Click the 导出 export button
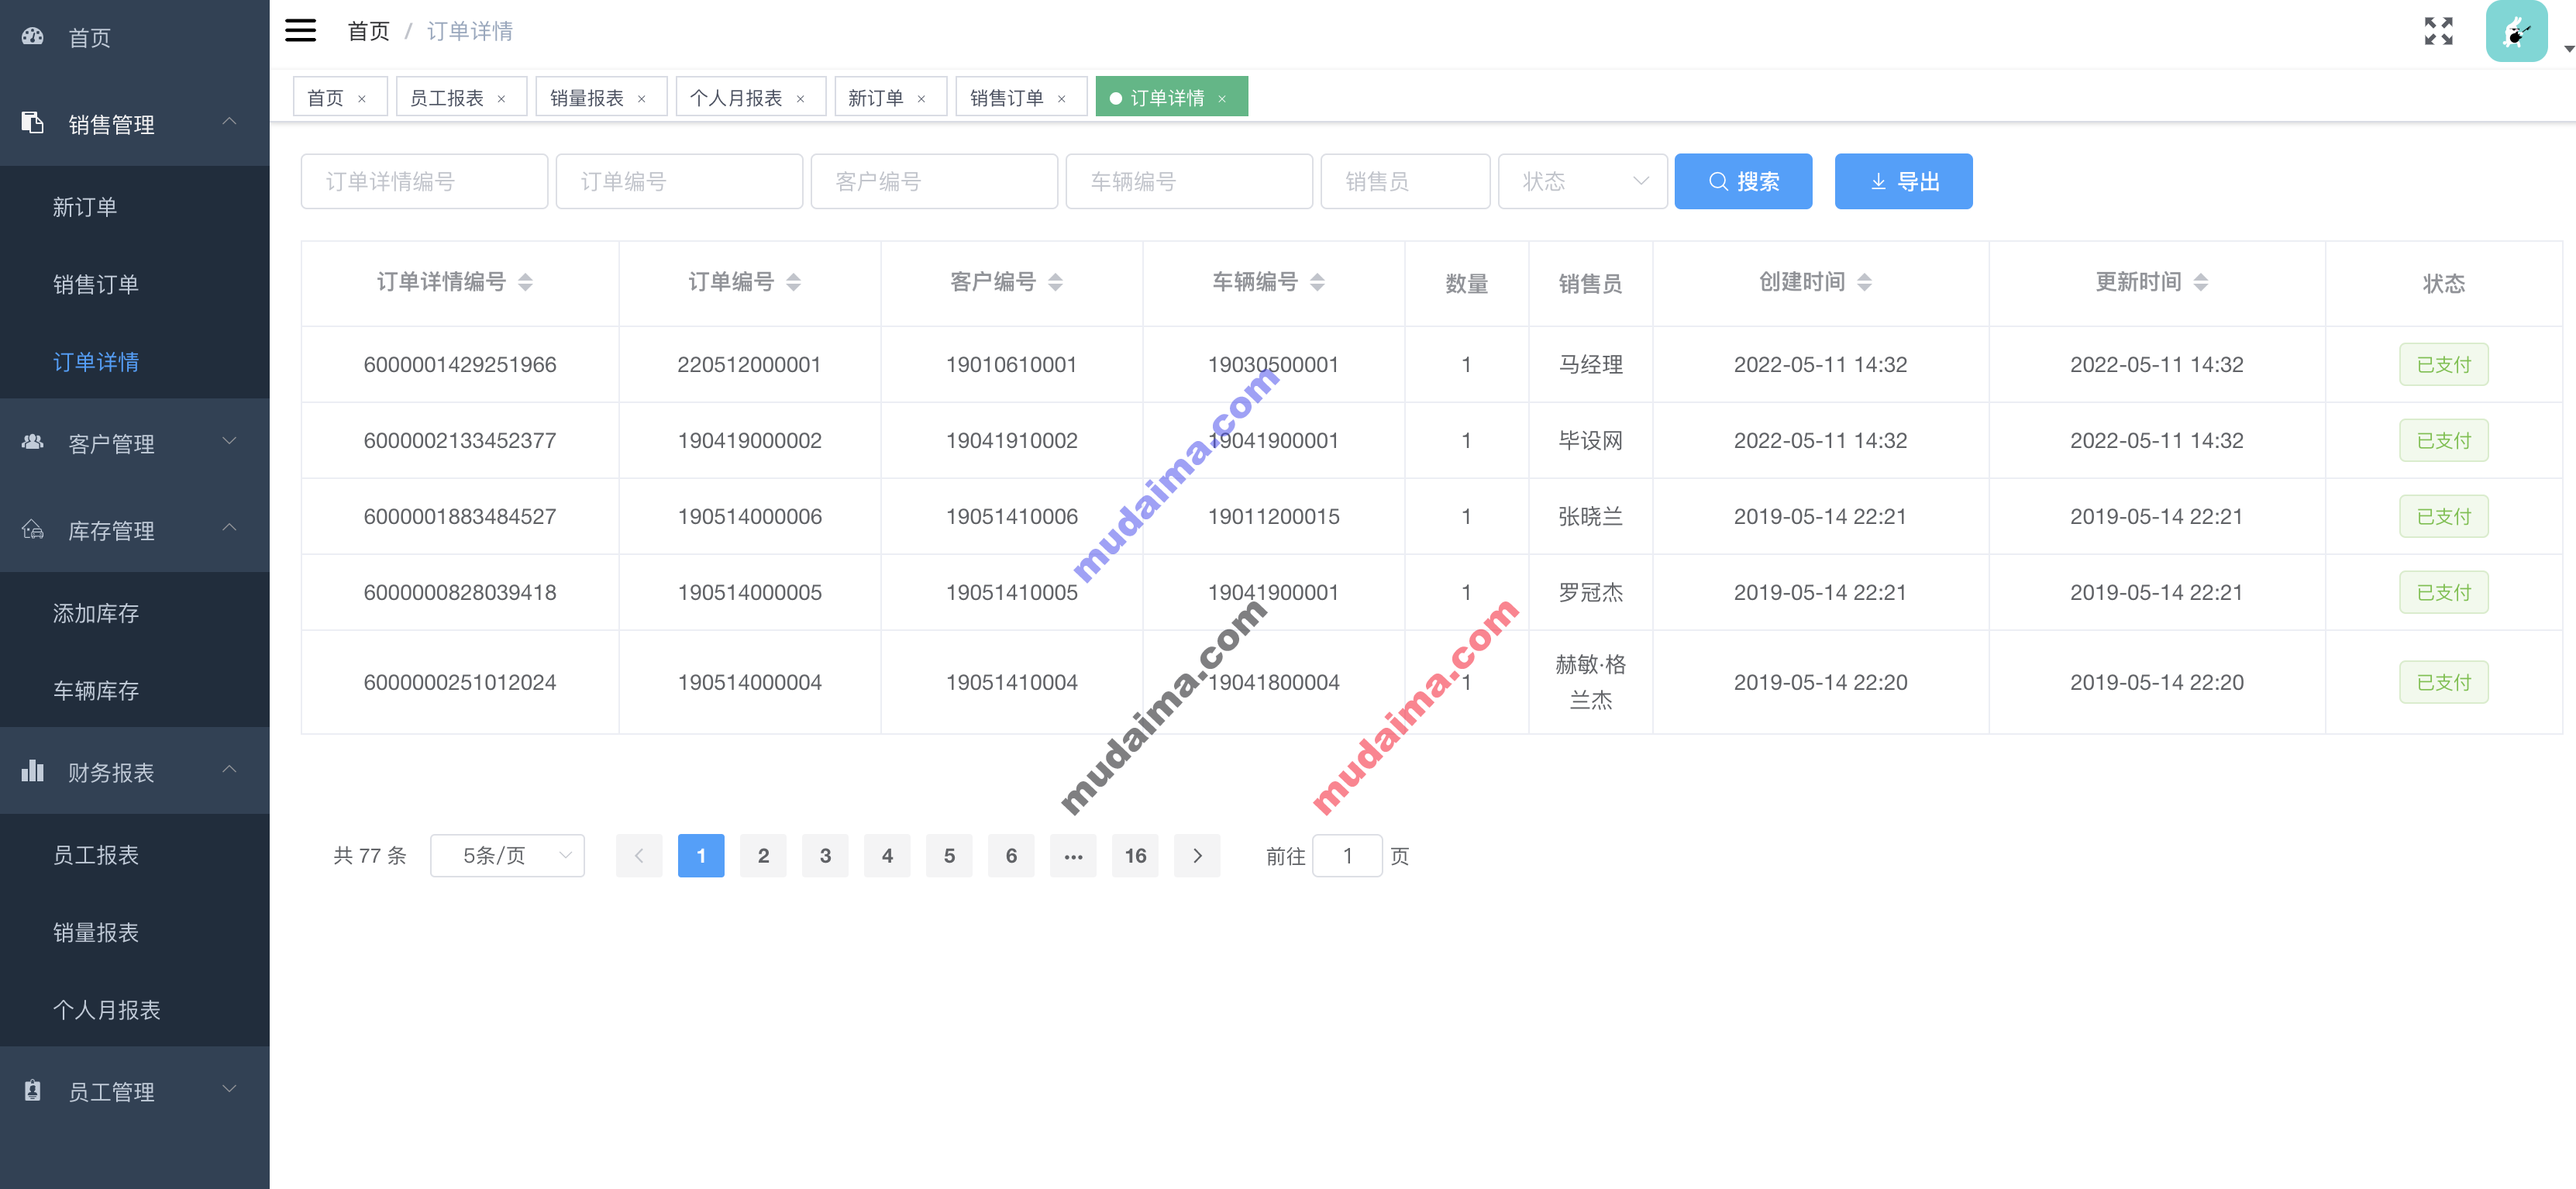Viewport: 2576px width, 1189px height. click(1903, 181)
